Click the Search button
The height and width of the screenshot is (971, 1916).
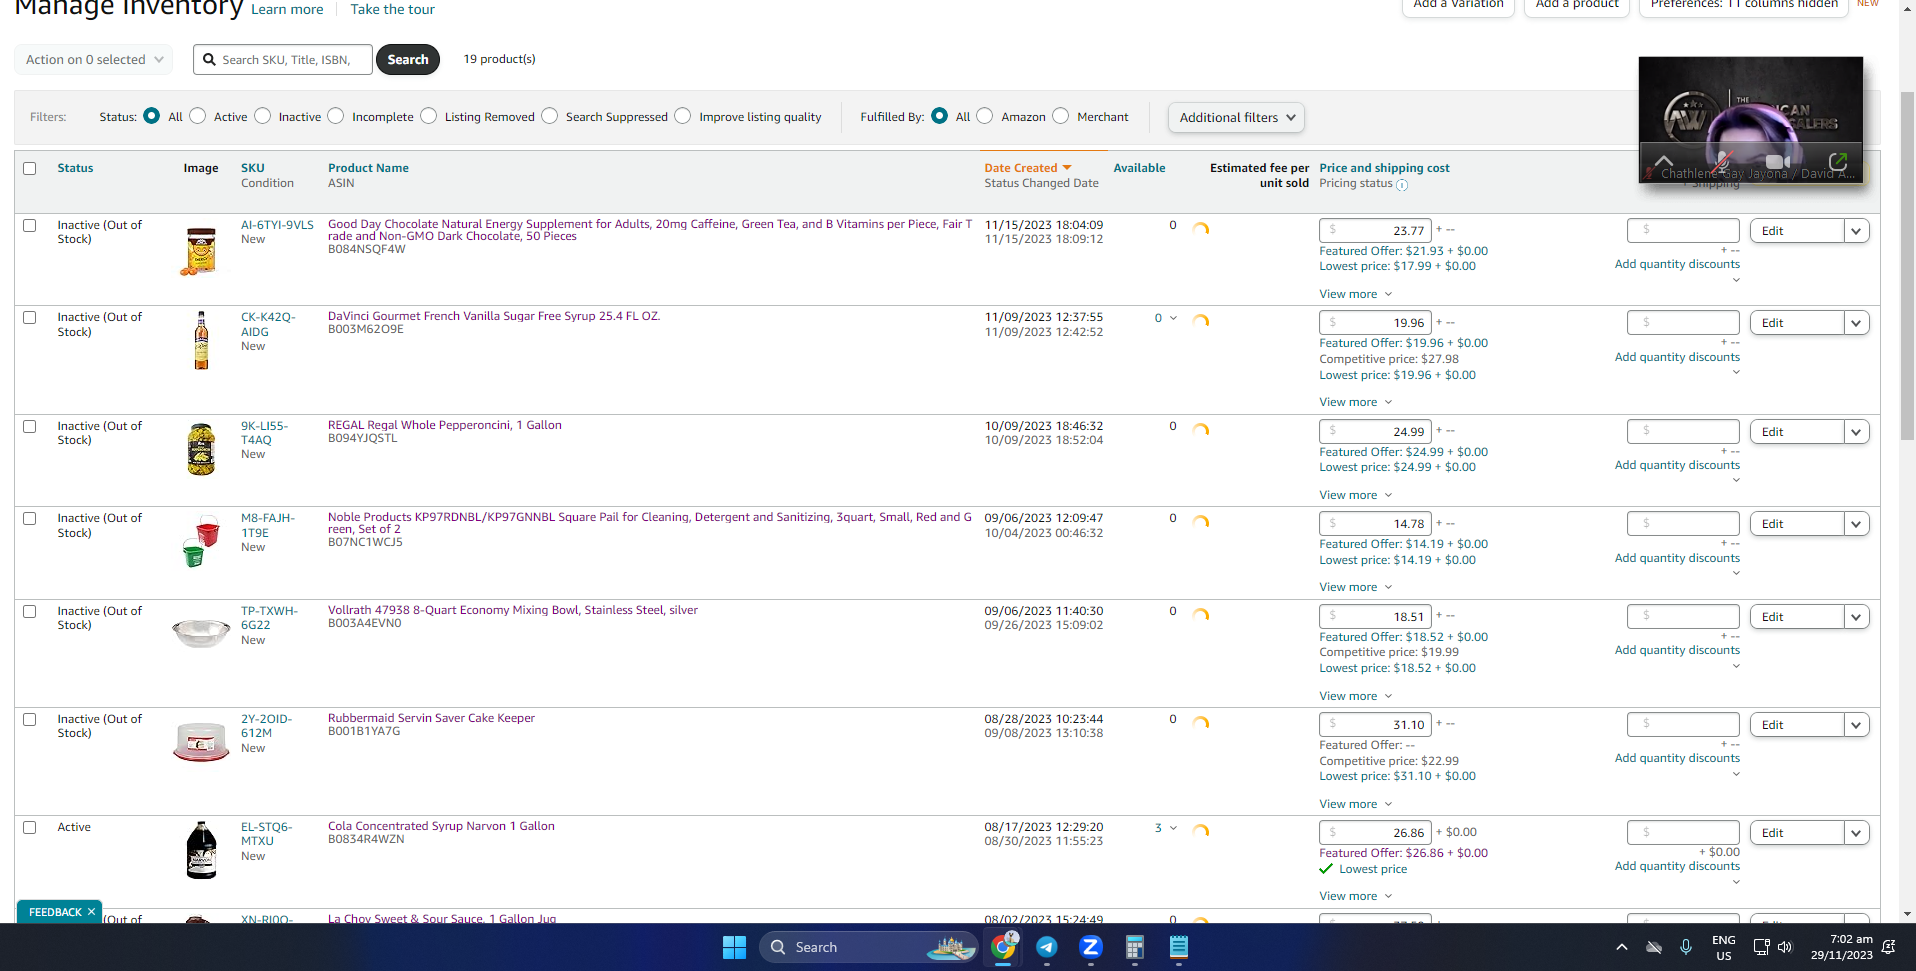click(408, 60)
